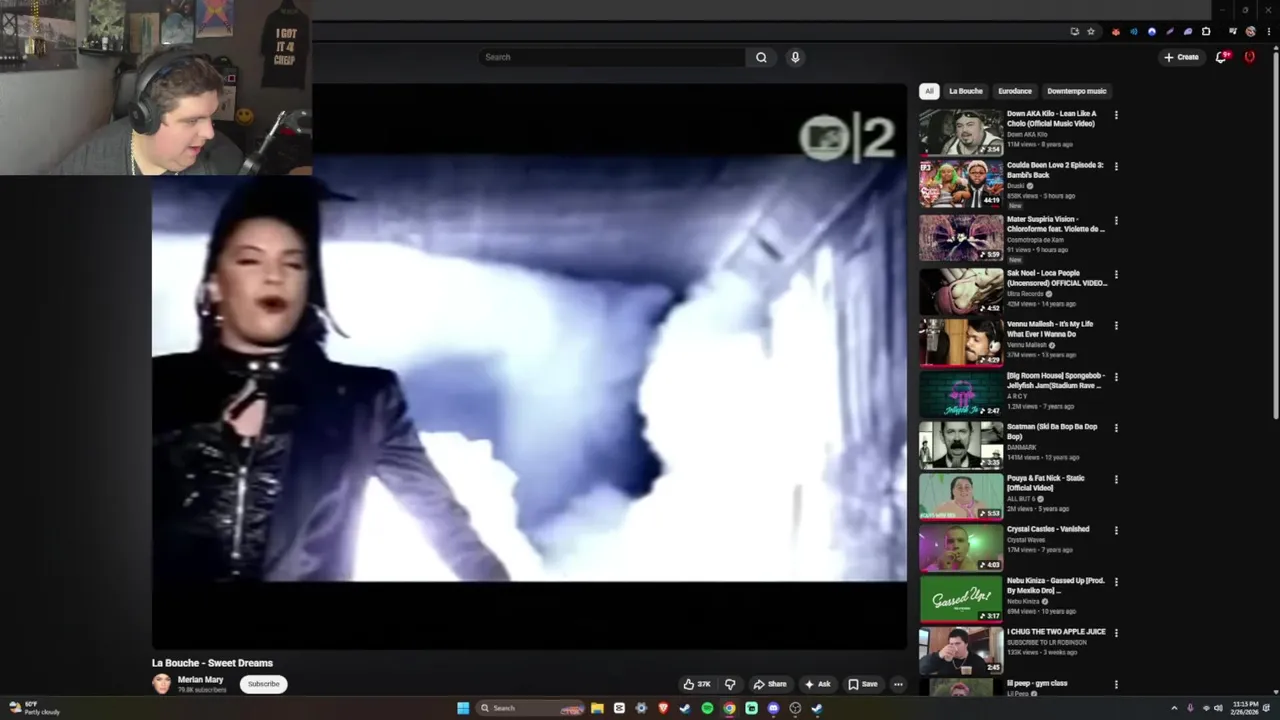Show hidden system tray icons

tap(1174, 708)
